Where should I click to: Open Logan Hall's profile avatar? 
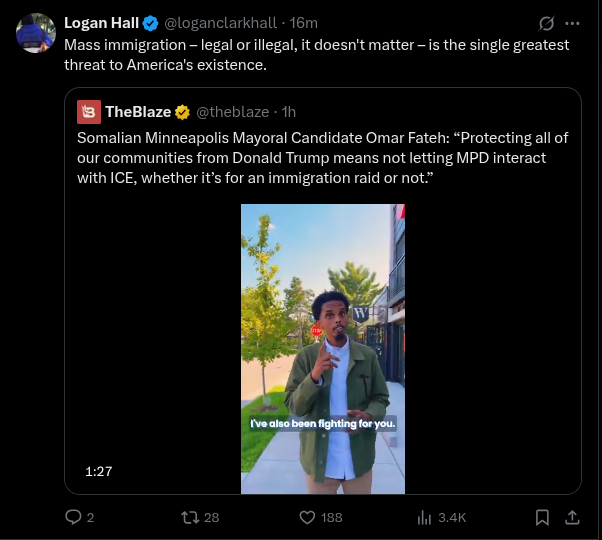point(36,33)
